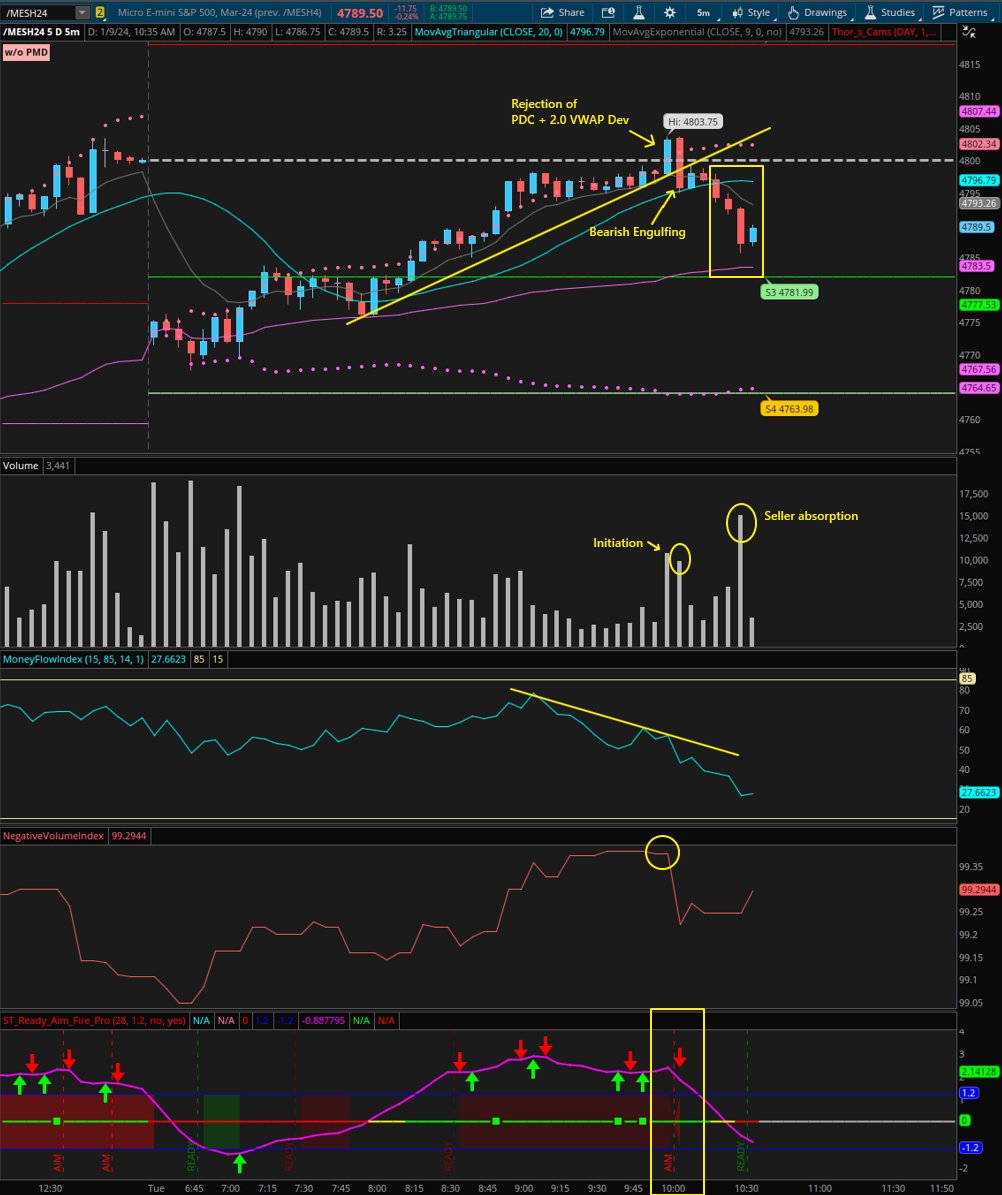Click the 2.14128 green axis label
Screen dimensions: 1002x1195
click(x=978, y=1072)
